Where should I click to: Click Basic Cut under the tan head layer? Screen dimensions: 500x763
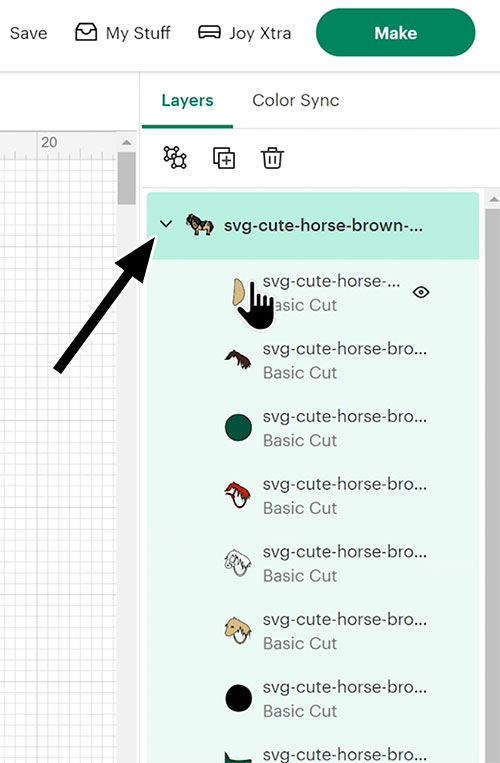pyautogui.click(x=300, y=643)
